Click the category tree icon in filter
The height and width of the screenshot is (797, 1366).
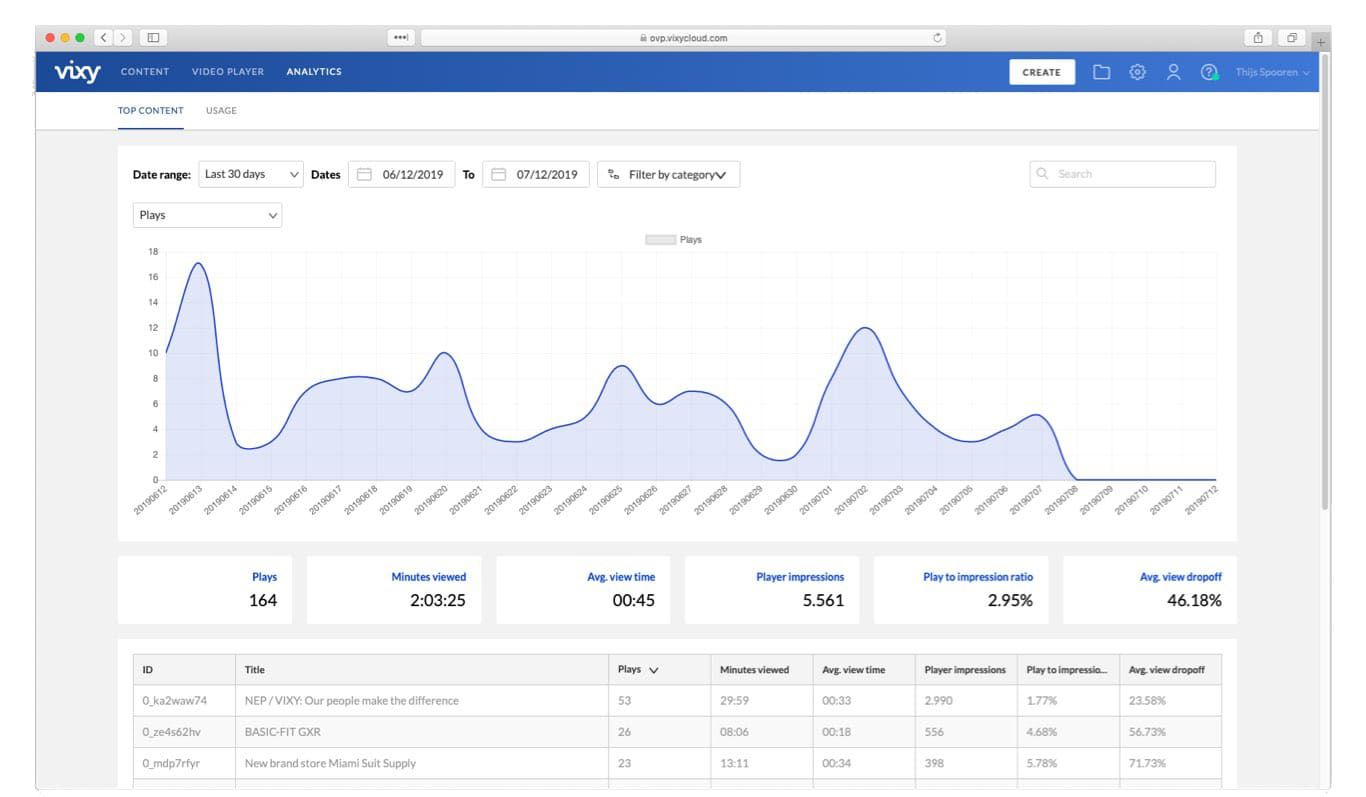(614, 174)
